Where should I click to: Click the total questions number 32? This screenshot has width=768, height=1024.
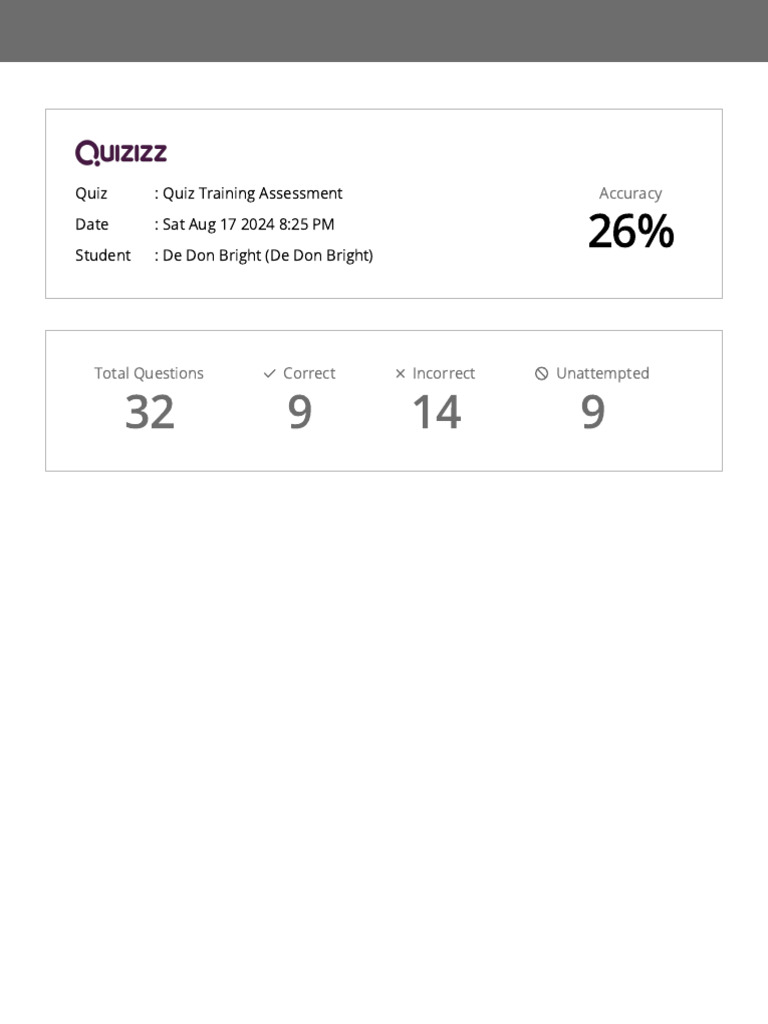coord(150,412)
